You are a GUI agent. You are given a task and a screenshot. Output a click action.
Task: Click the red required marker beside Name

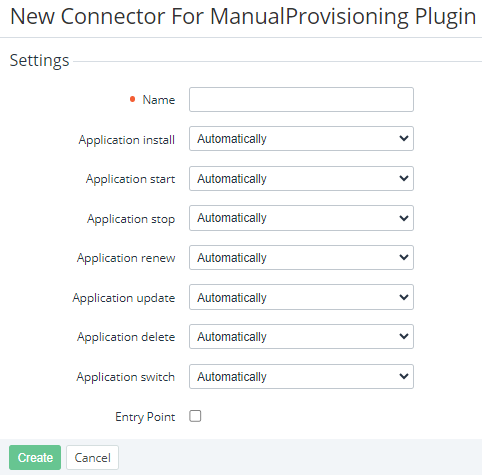132,99
